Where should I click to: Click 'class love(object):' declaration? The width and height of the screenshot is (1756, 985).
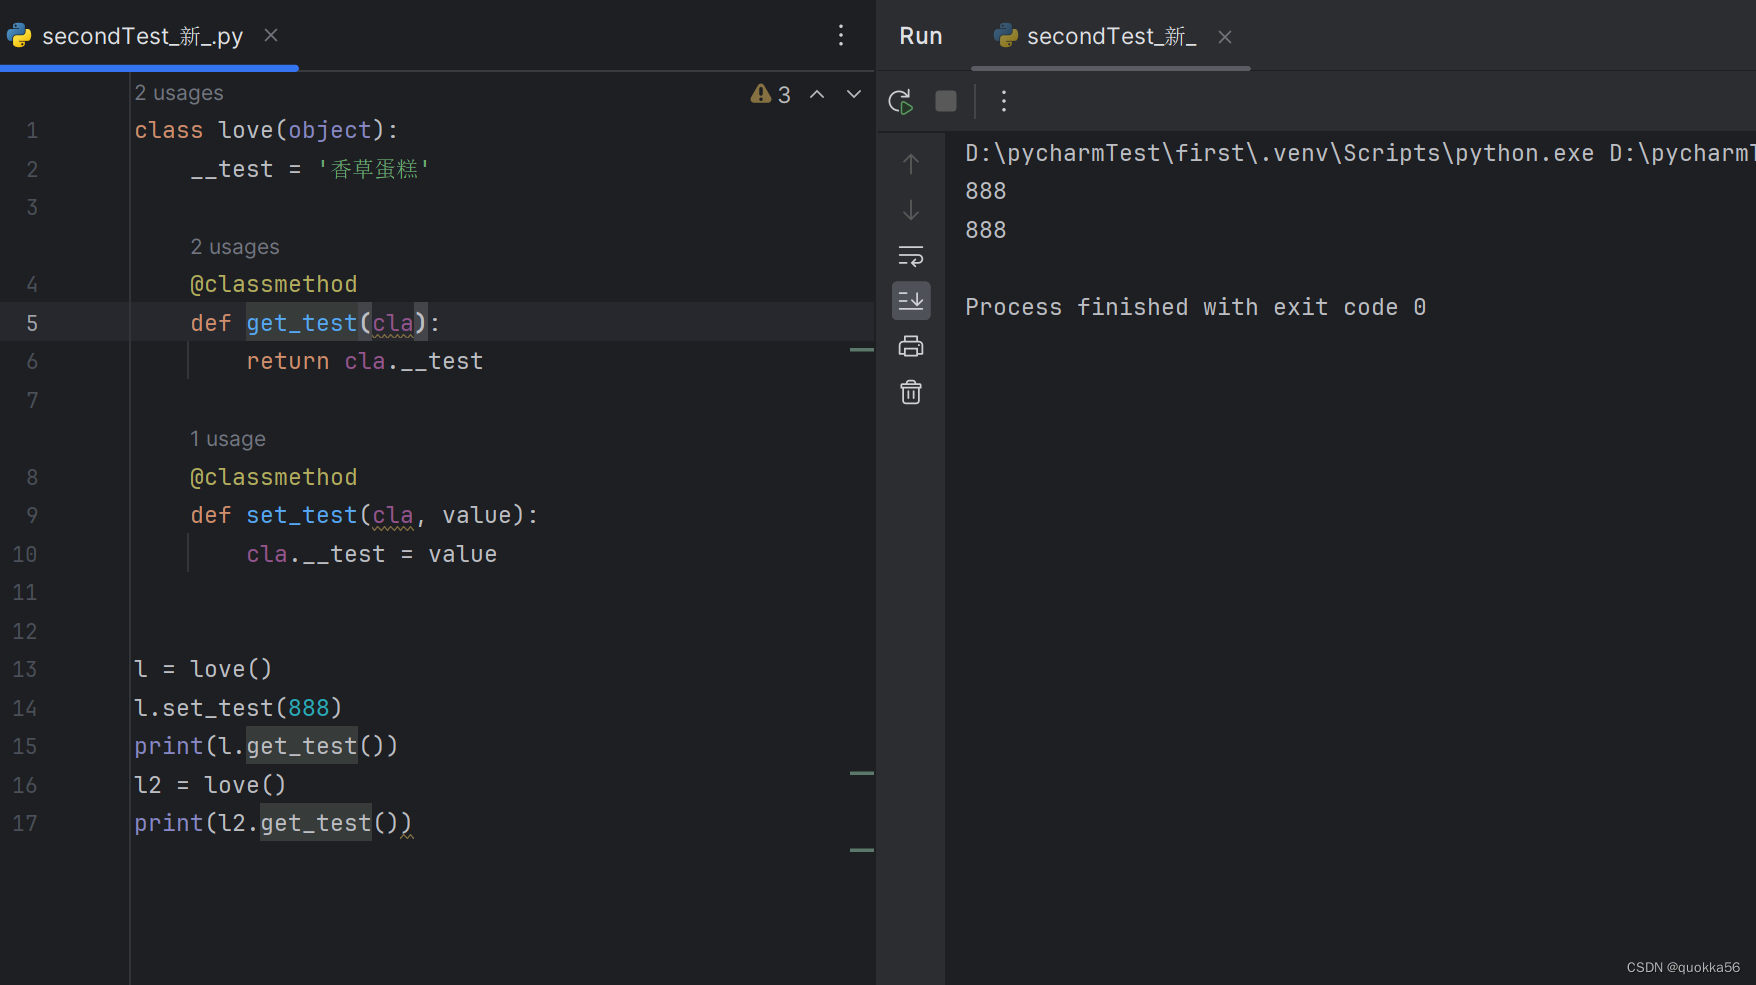click(x=266, y=130)
